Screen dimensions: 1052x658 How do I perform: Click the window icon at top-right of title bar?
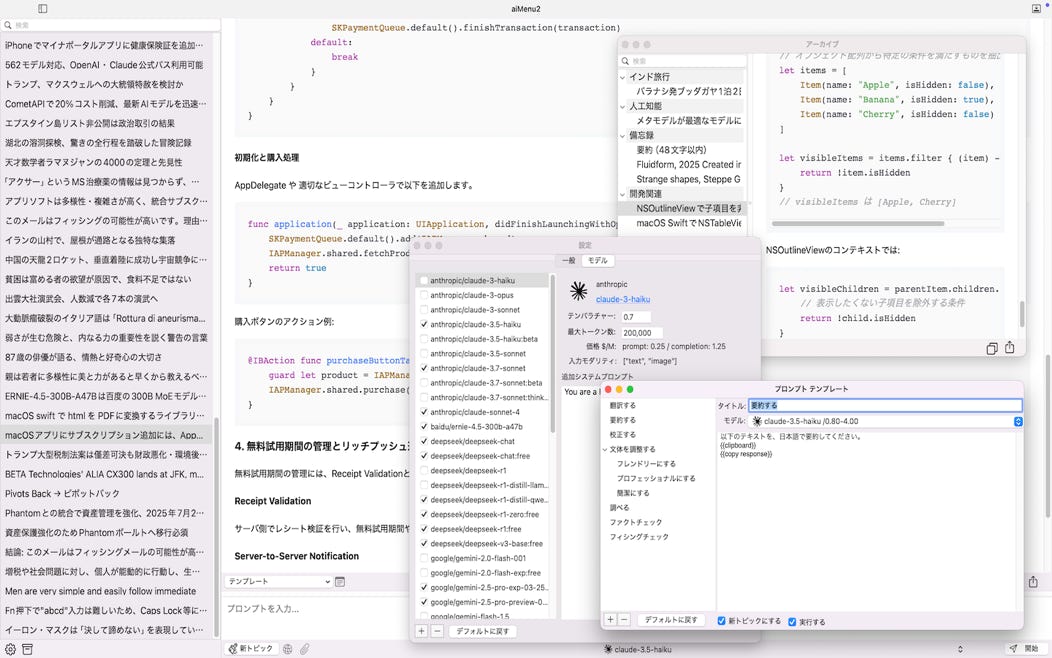click(1037, 9)
